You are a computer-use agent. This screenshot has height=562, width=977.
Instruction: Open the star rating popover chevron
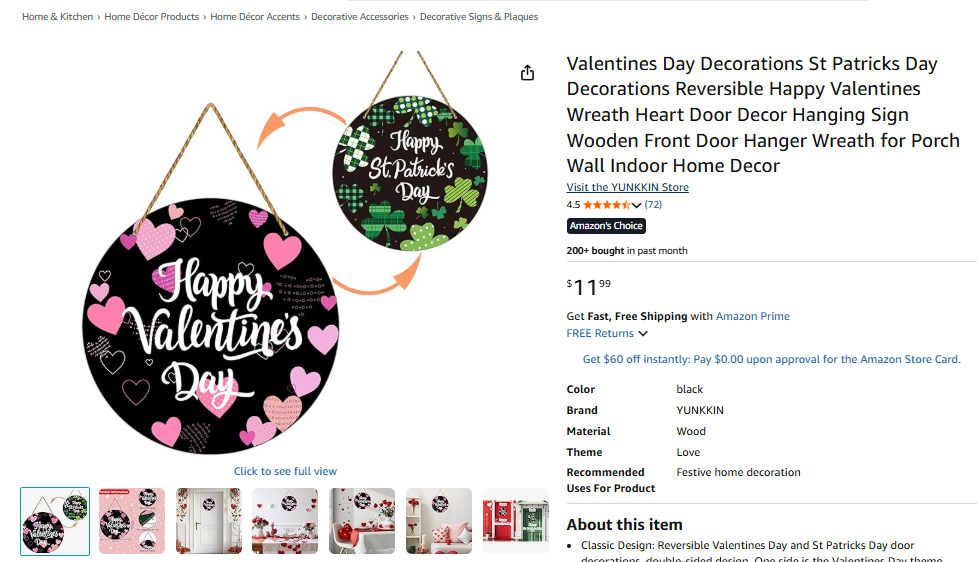click(636, 205)
